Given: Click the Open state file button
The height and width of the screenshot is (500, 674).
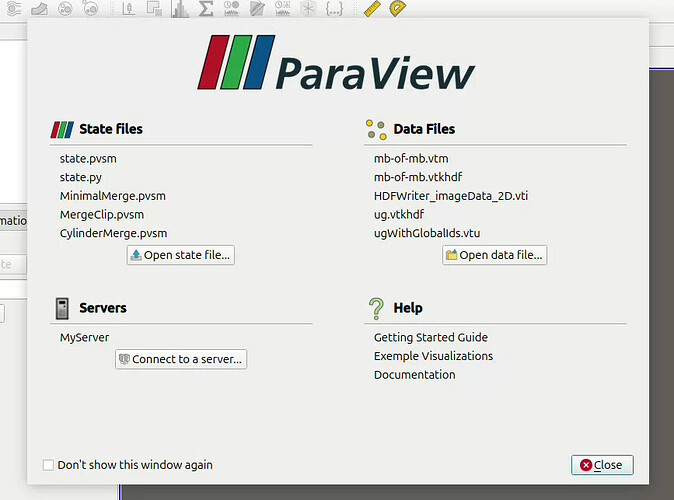Looking at the screenshot, I should coord(181,255).
